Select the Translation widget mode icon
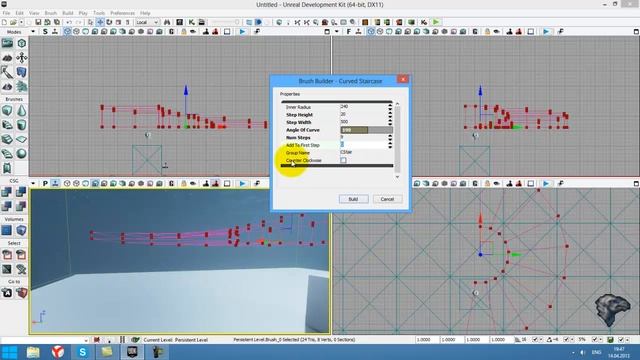This screenshot has width=640, height=360. click(x=100, y=22)
